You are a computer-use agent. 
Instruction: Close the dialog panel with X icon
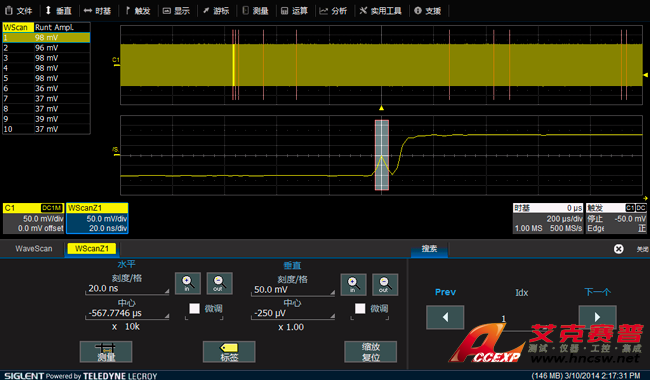618,249
